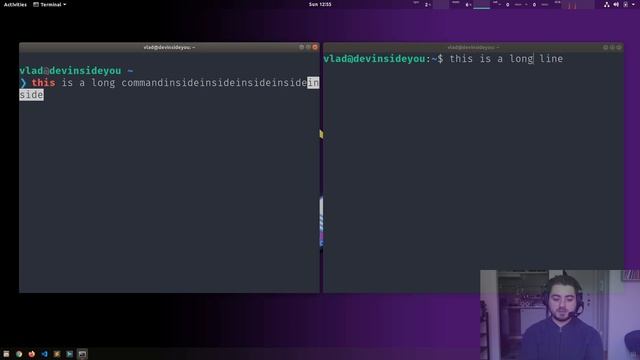Viewport: 640px width, 360px height.
Task: Close the right terminal window
Action: pos(619,47)
